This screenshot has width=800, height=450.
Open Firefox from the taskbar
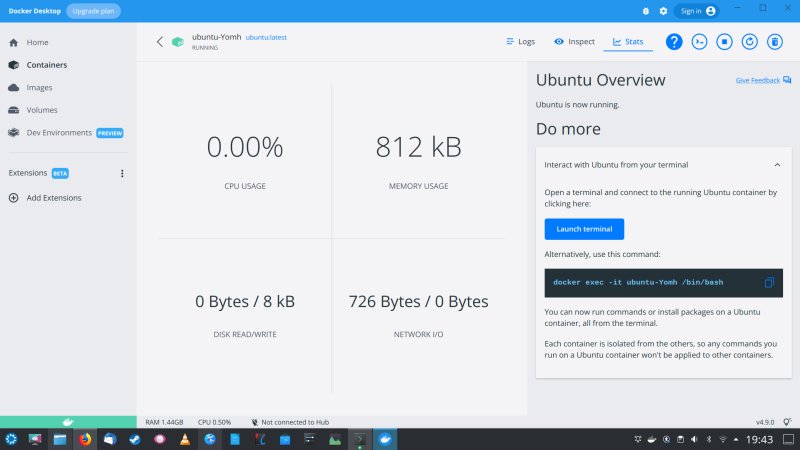pyautogui.click(x=84, y=438)
